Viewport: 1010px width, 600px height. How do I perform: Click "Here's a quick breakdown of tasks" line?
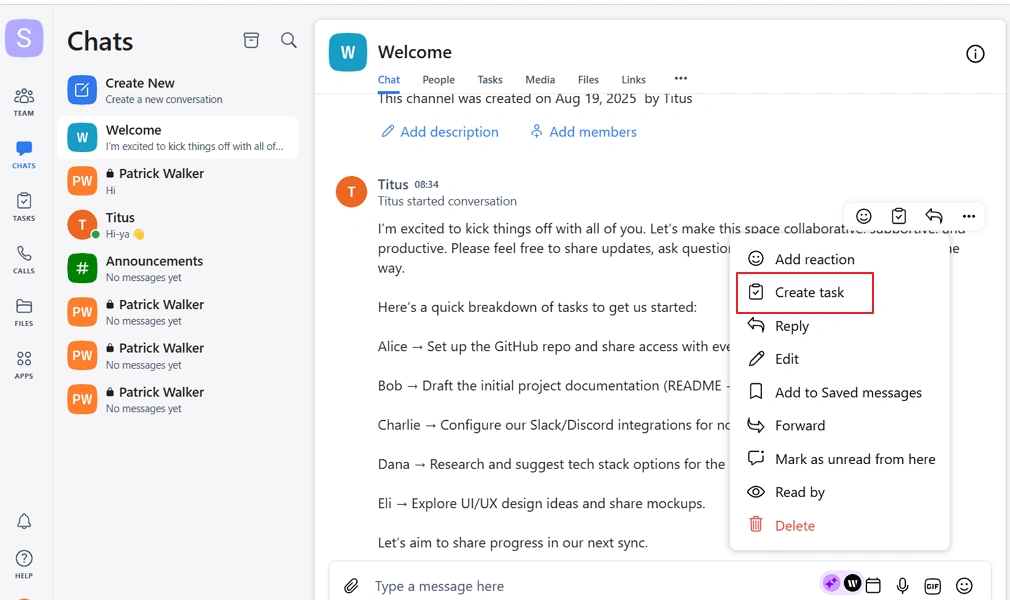coord(537,307)
